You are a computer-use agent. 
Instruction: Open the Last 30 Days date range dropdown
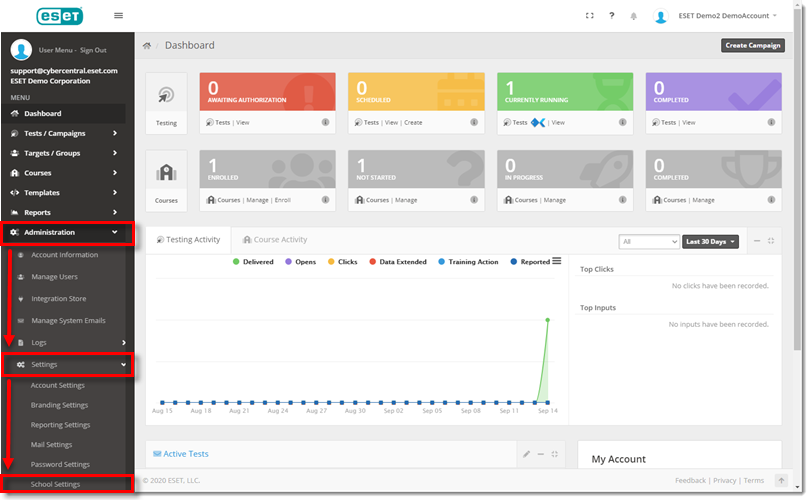point(710,241)
